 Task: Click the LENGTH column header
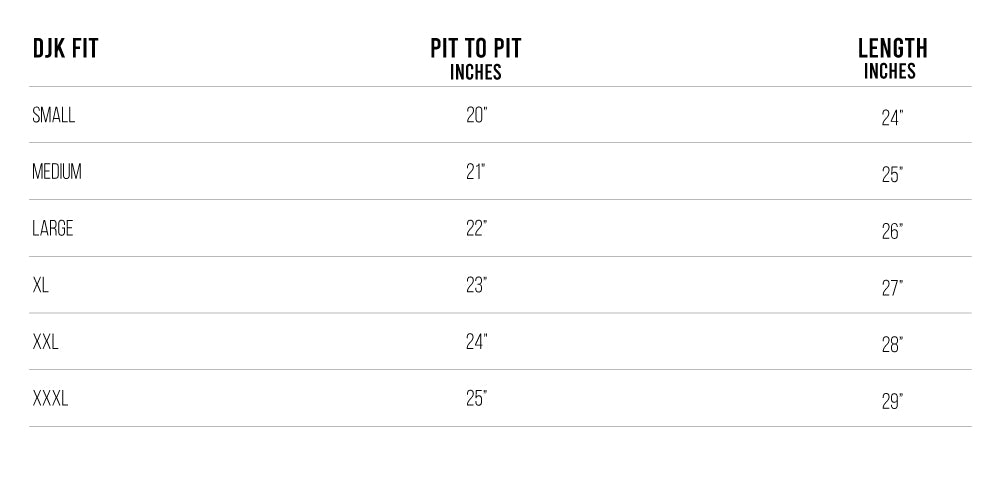892,48
